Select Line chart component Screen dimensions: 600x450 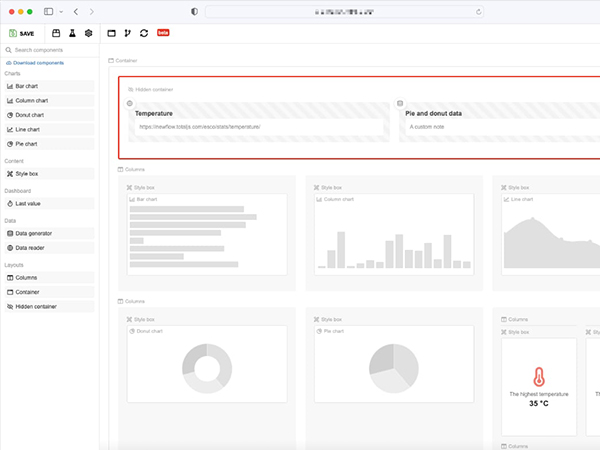click(x=49, y=130)
